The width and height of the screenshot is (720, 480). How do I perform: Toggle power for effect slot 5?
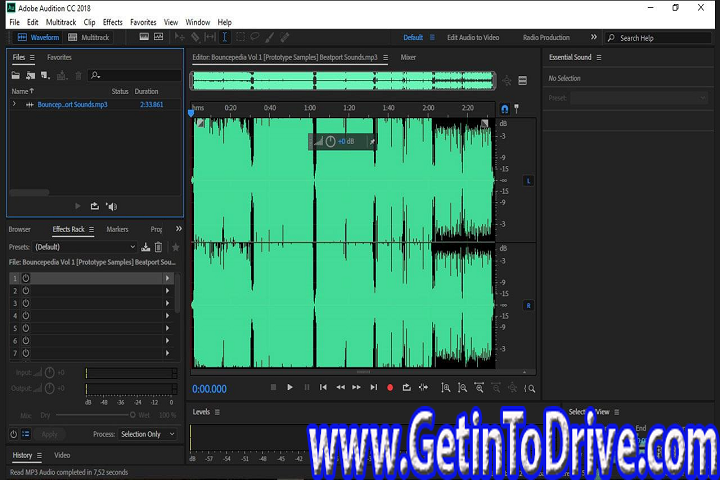tap(26, 328)
